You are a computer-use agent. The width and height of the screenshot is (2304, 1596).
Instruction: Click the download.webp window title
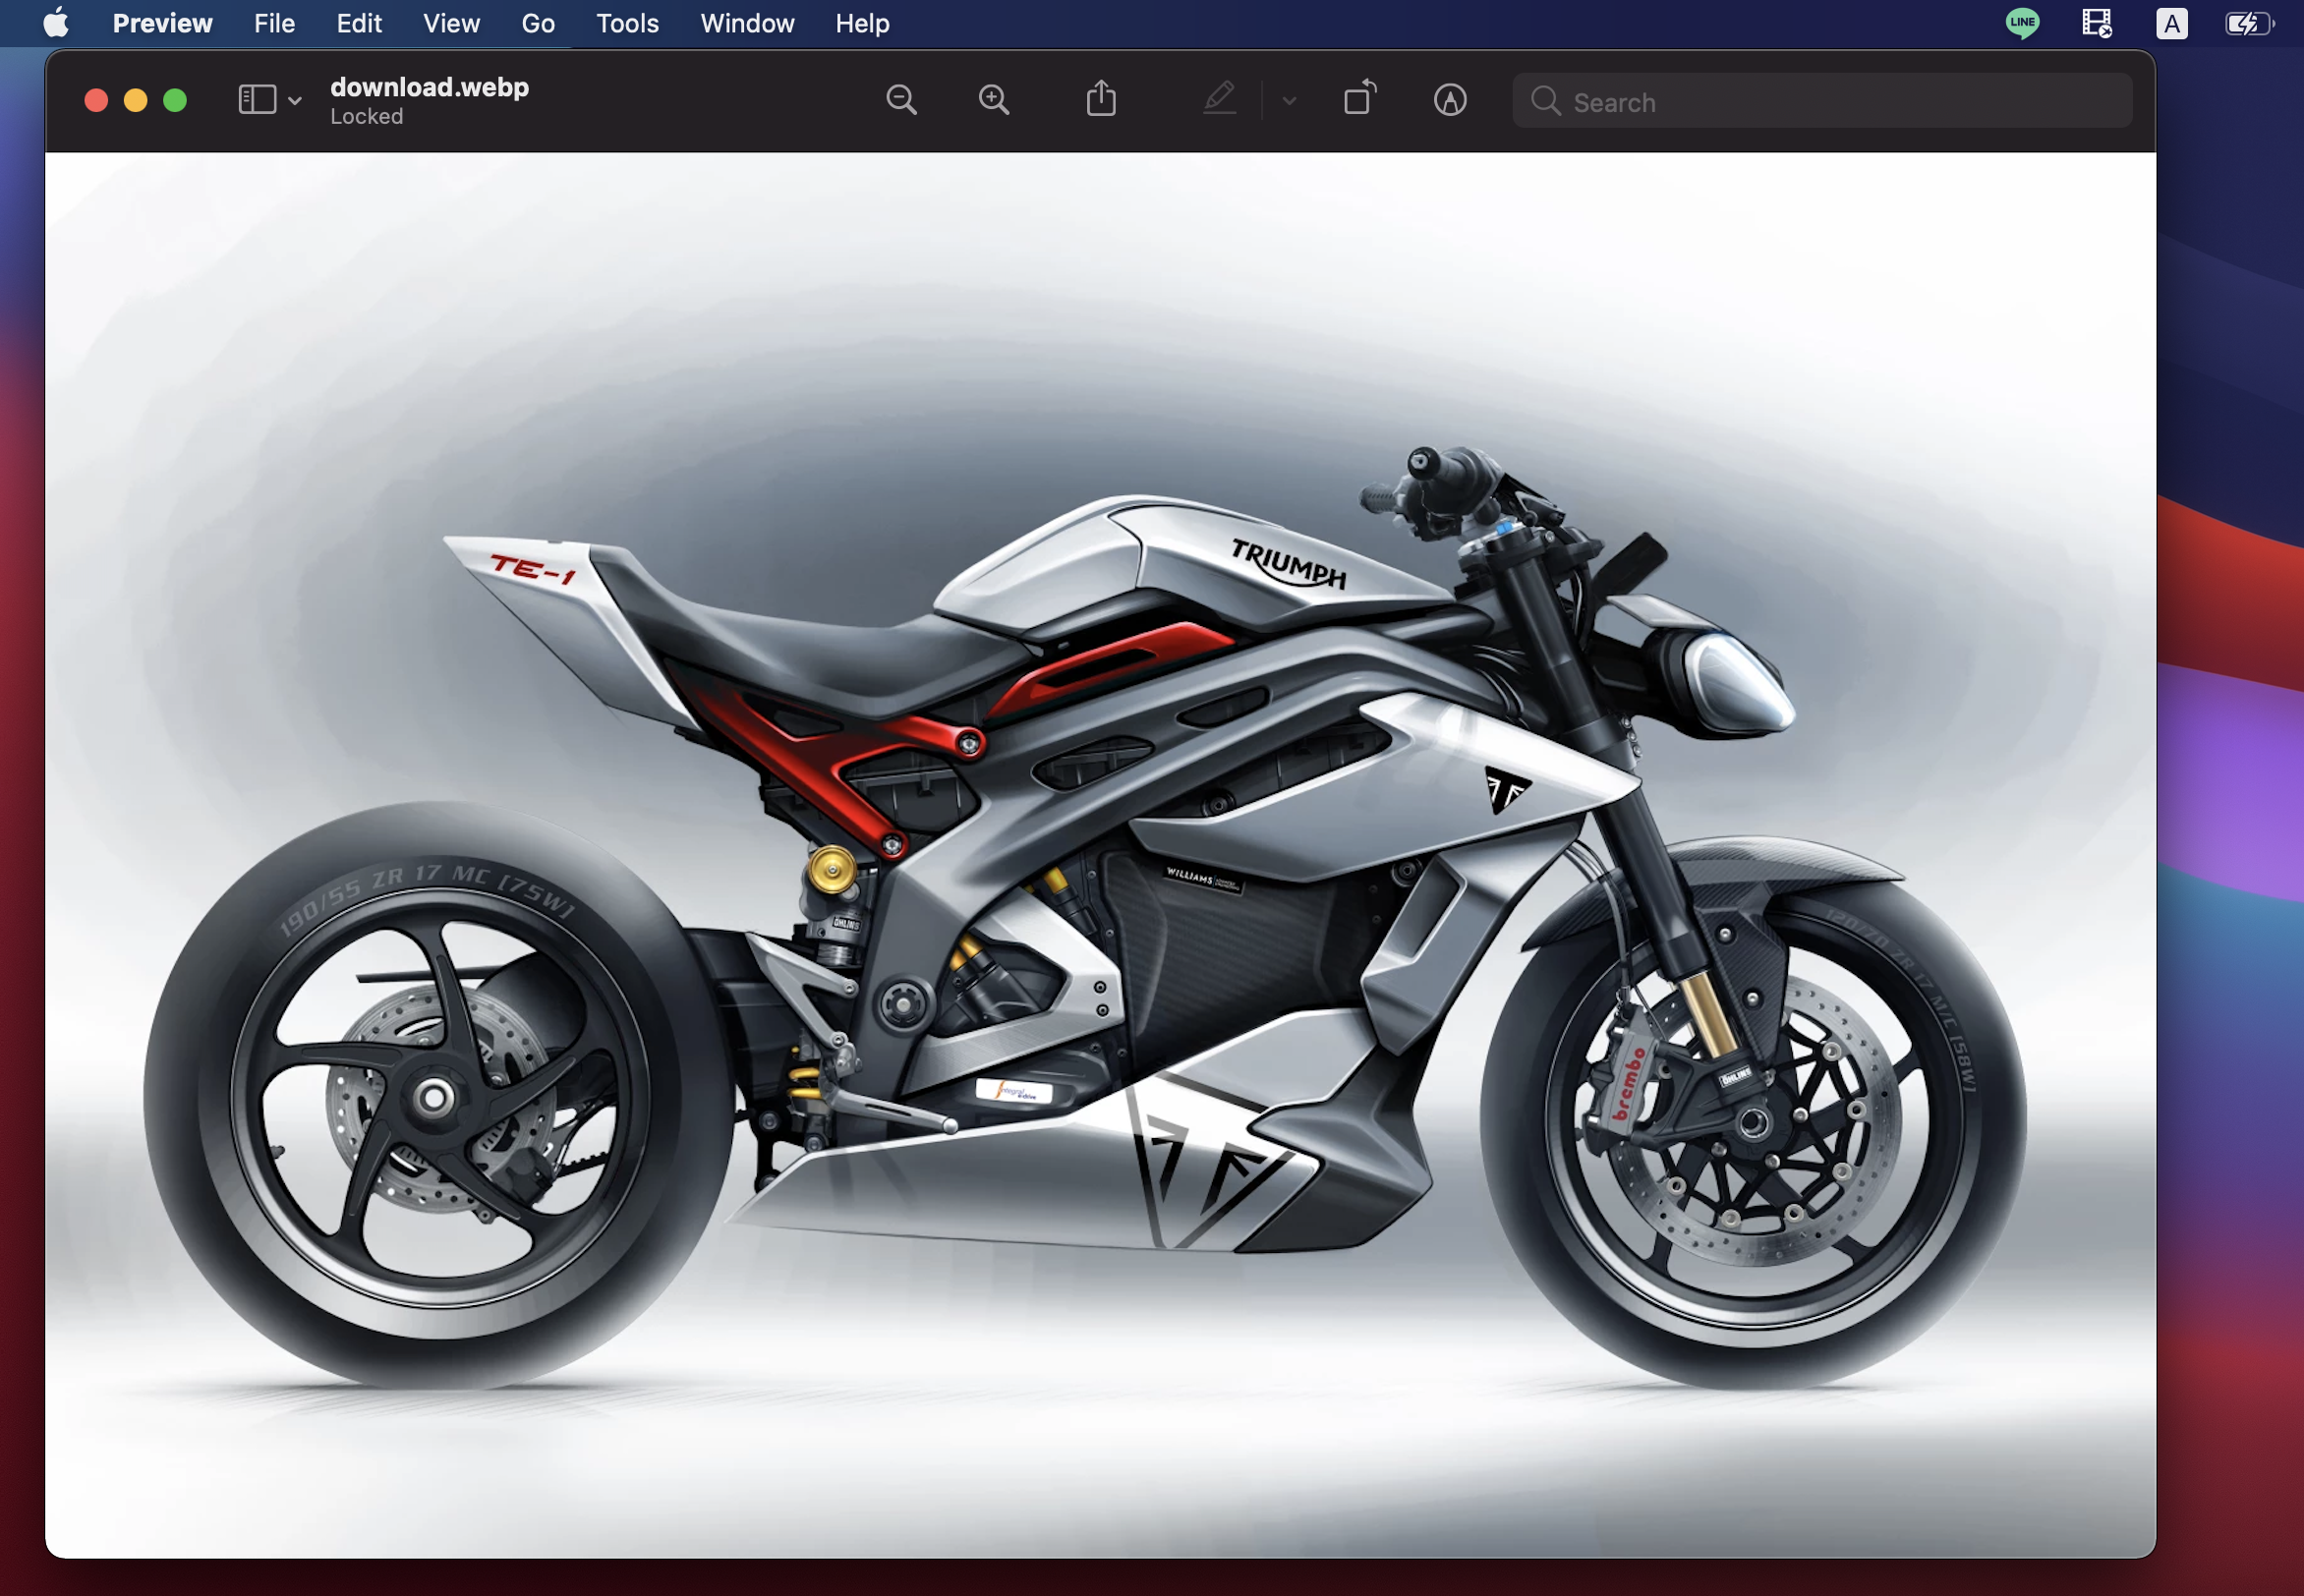pyautogui.click(x=429, y=88)
